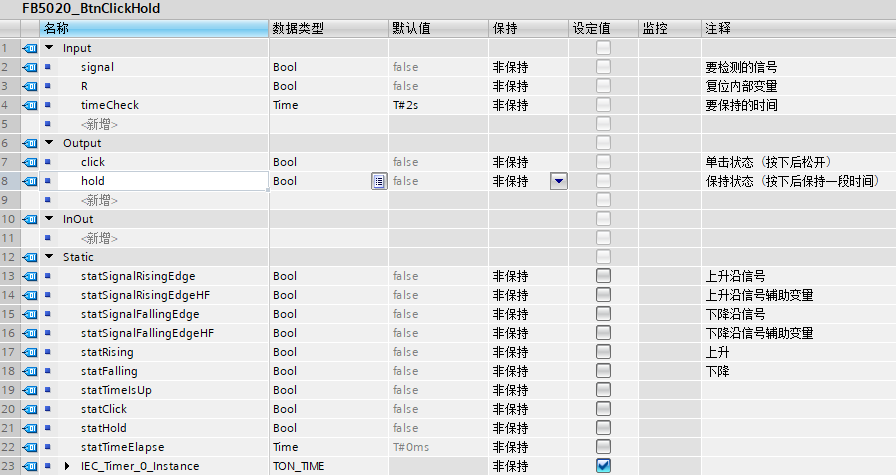Click the variable icon in the statSignalFallingEdge row
The height and width of the screenshot is (475, 896).
point(30,314)
